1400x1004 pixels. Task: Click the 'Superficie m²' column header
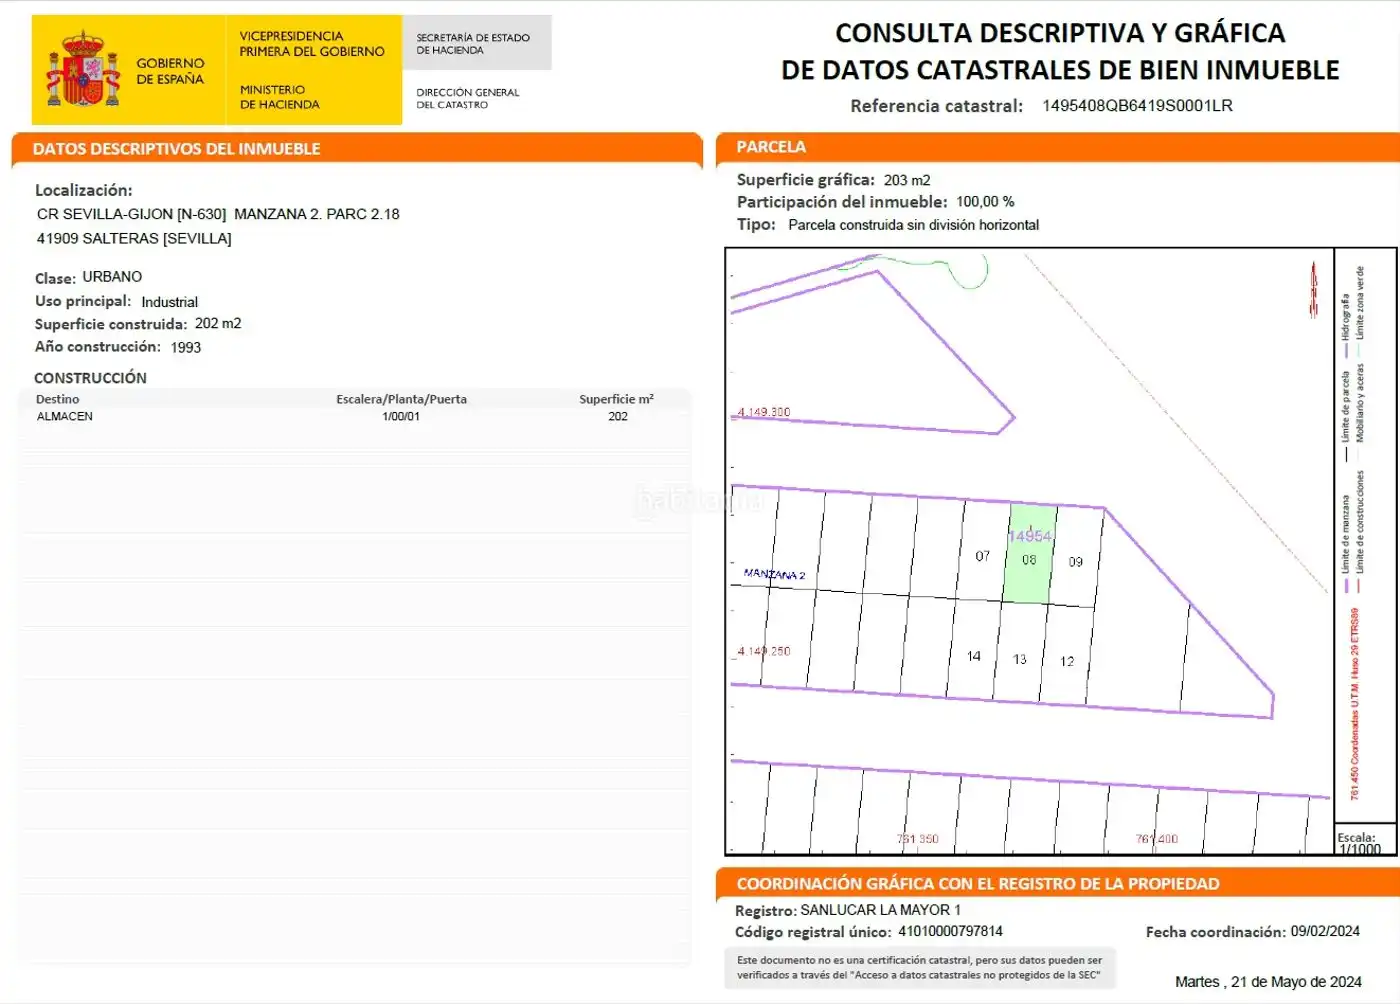point(616,399)
